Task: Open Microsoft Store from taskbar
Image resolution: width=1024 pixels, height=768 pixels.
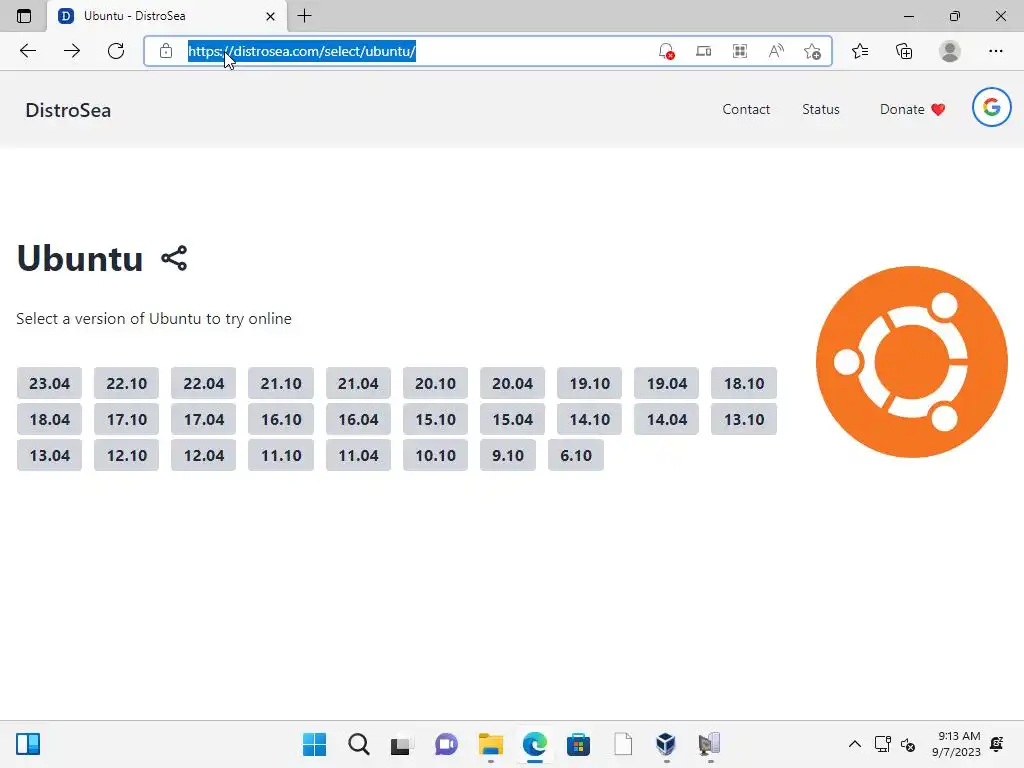Action: coord(579,744)
